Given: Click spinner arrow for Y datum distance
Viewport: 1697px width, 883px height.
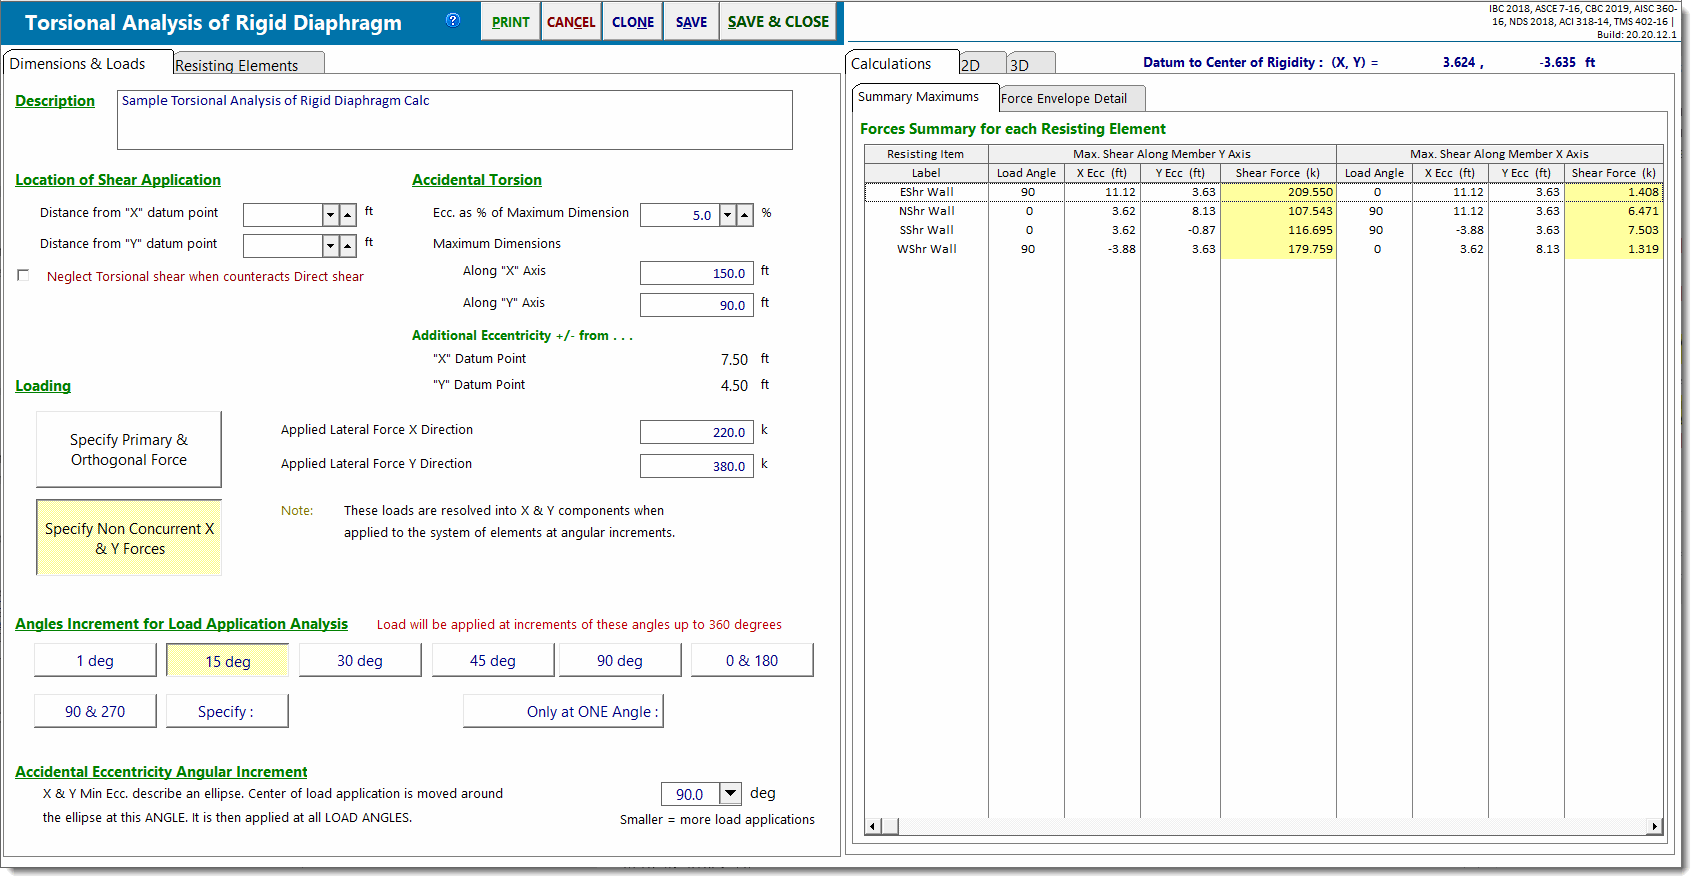Looking at the screenshot, I should tap(348, 245).
